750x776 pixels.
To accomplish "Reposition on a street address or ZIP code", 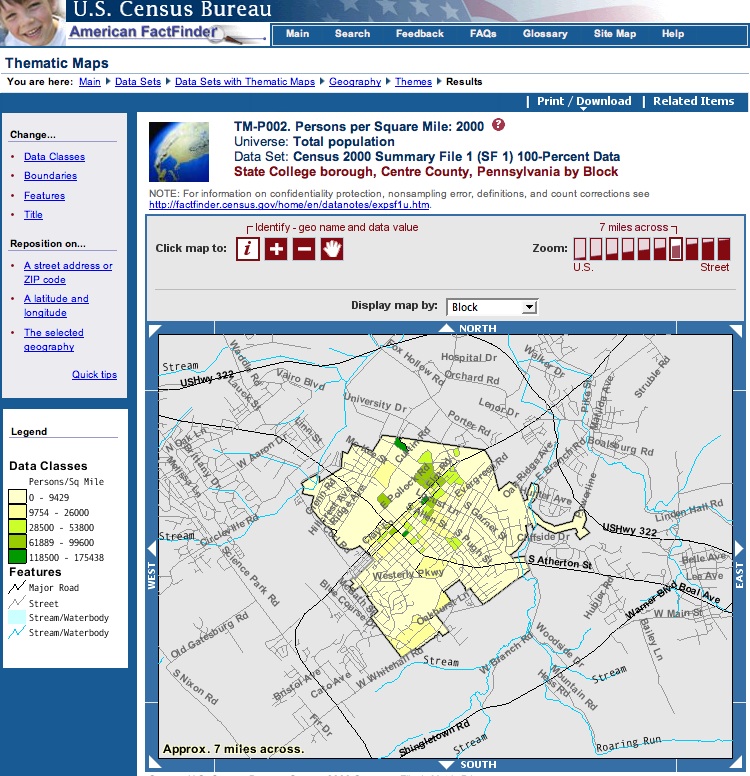I will [x=68, y=272].
